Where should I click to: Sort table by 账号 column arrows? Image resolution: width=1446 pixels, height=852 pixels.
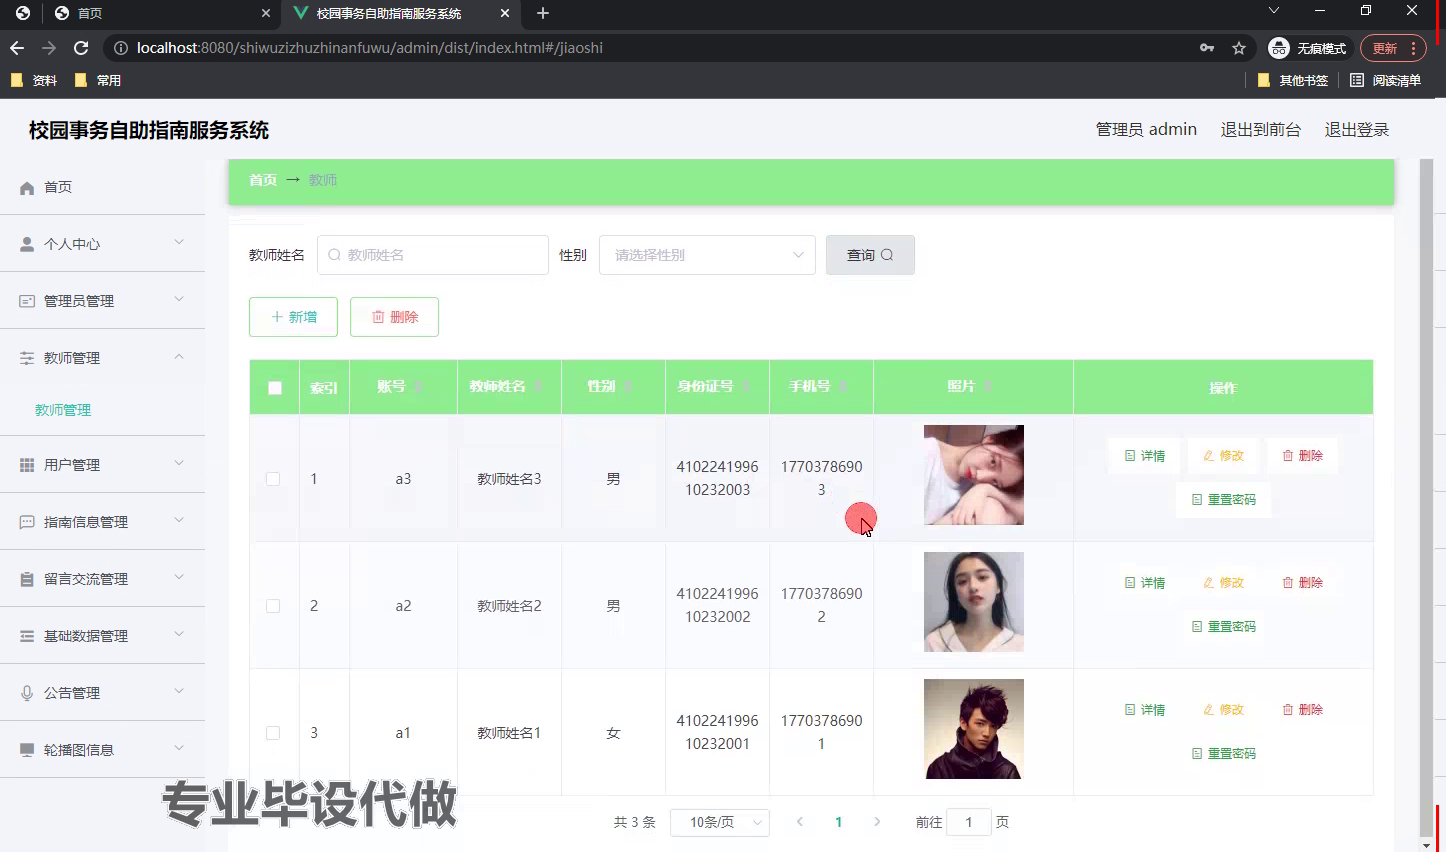pyautogui.click(x=418, y=387)
